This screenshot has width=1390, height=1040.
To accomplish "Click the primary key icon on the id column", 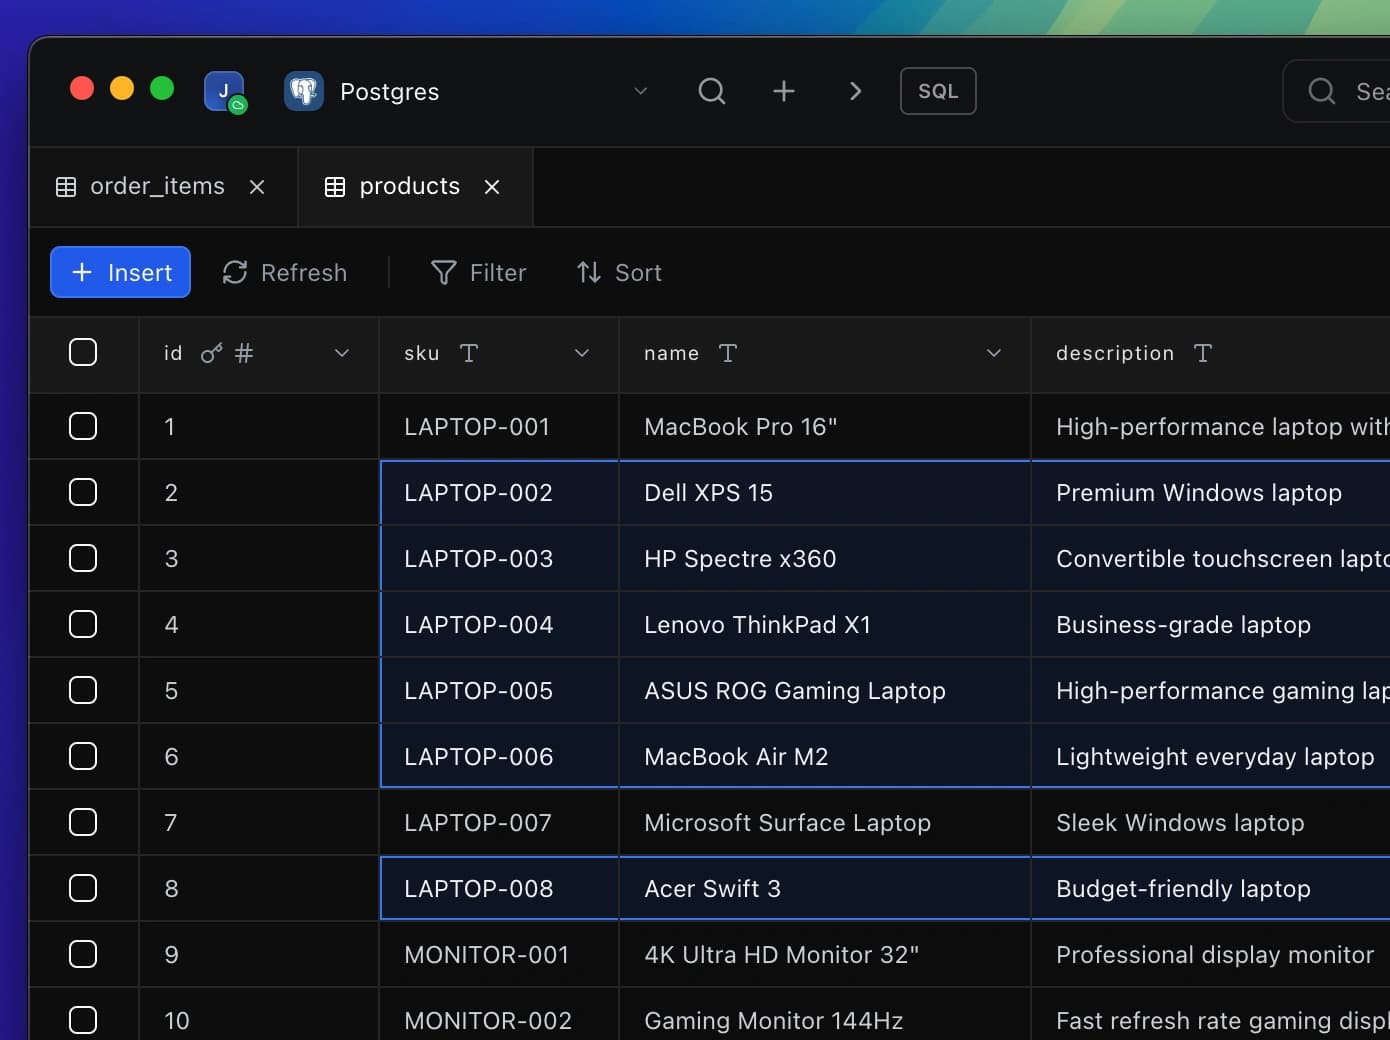I will coord(210,352).
